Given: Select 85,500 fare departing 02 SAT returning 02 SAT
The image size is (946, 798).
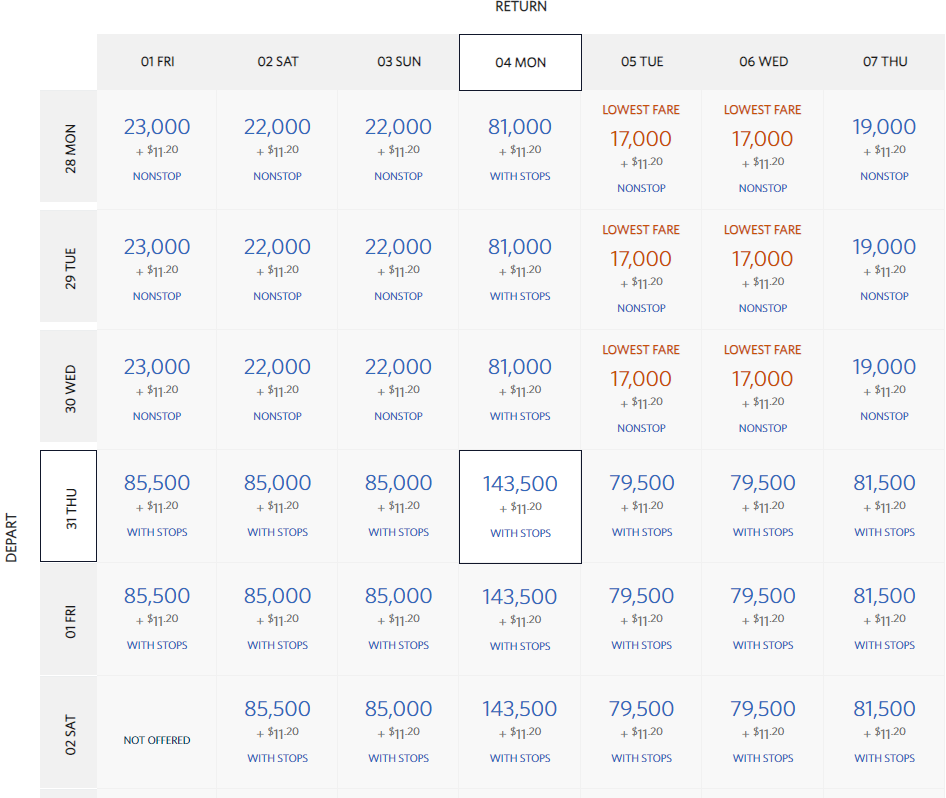Looking at the screenshot, I should tap(277, 730).
